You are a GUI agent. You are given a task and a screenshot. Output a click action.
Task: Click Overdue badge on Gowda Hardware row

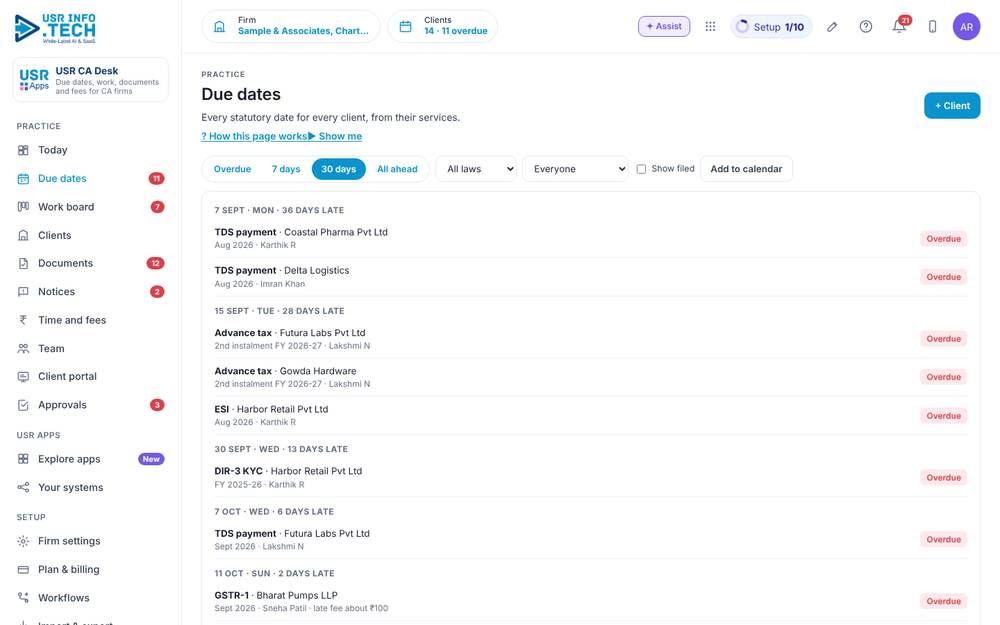(943, 377)
